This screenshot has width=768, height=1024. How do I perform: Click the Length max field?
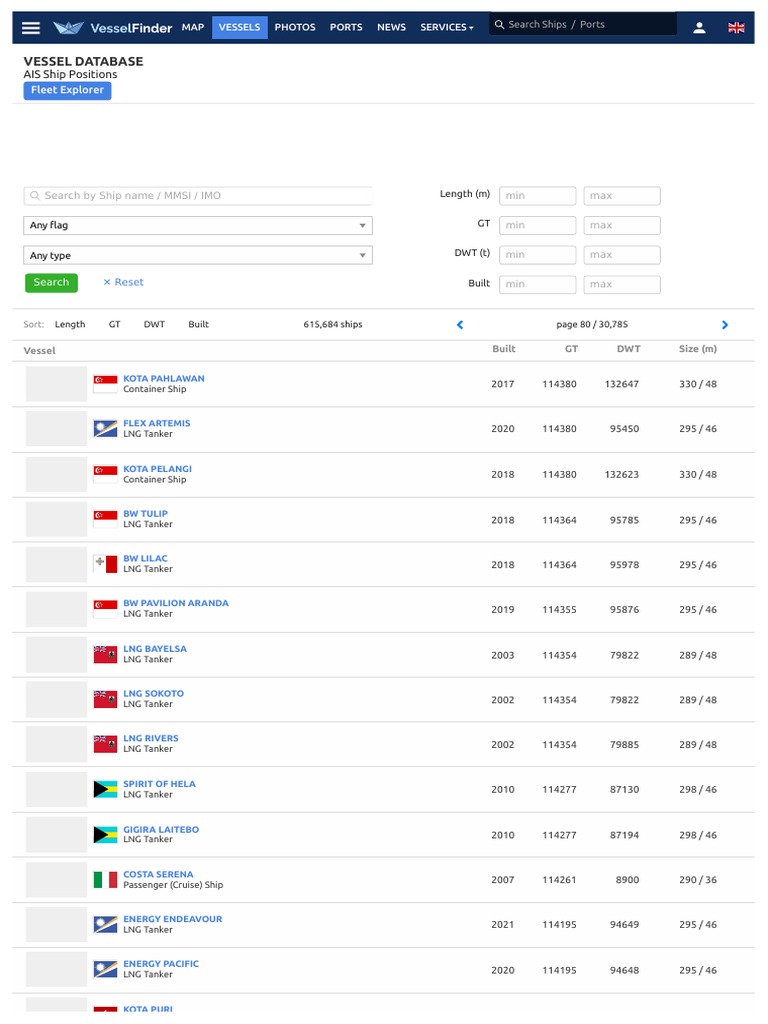[622, 195]
